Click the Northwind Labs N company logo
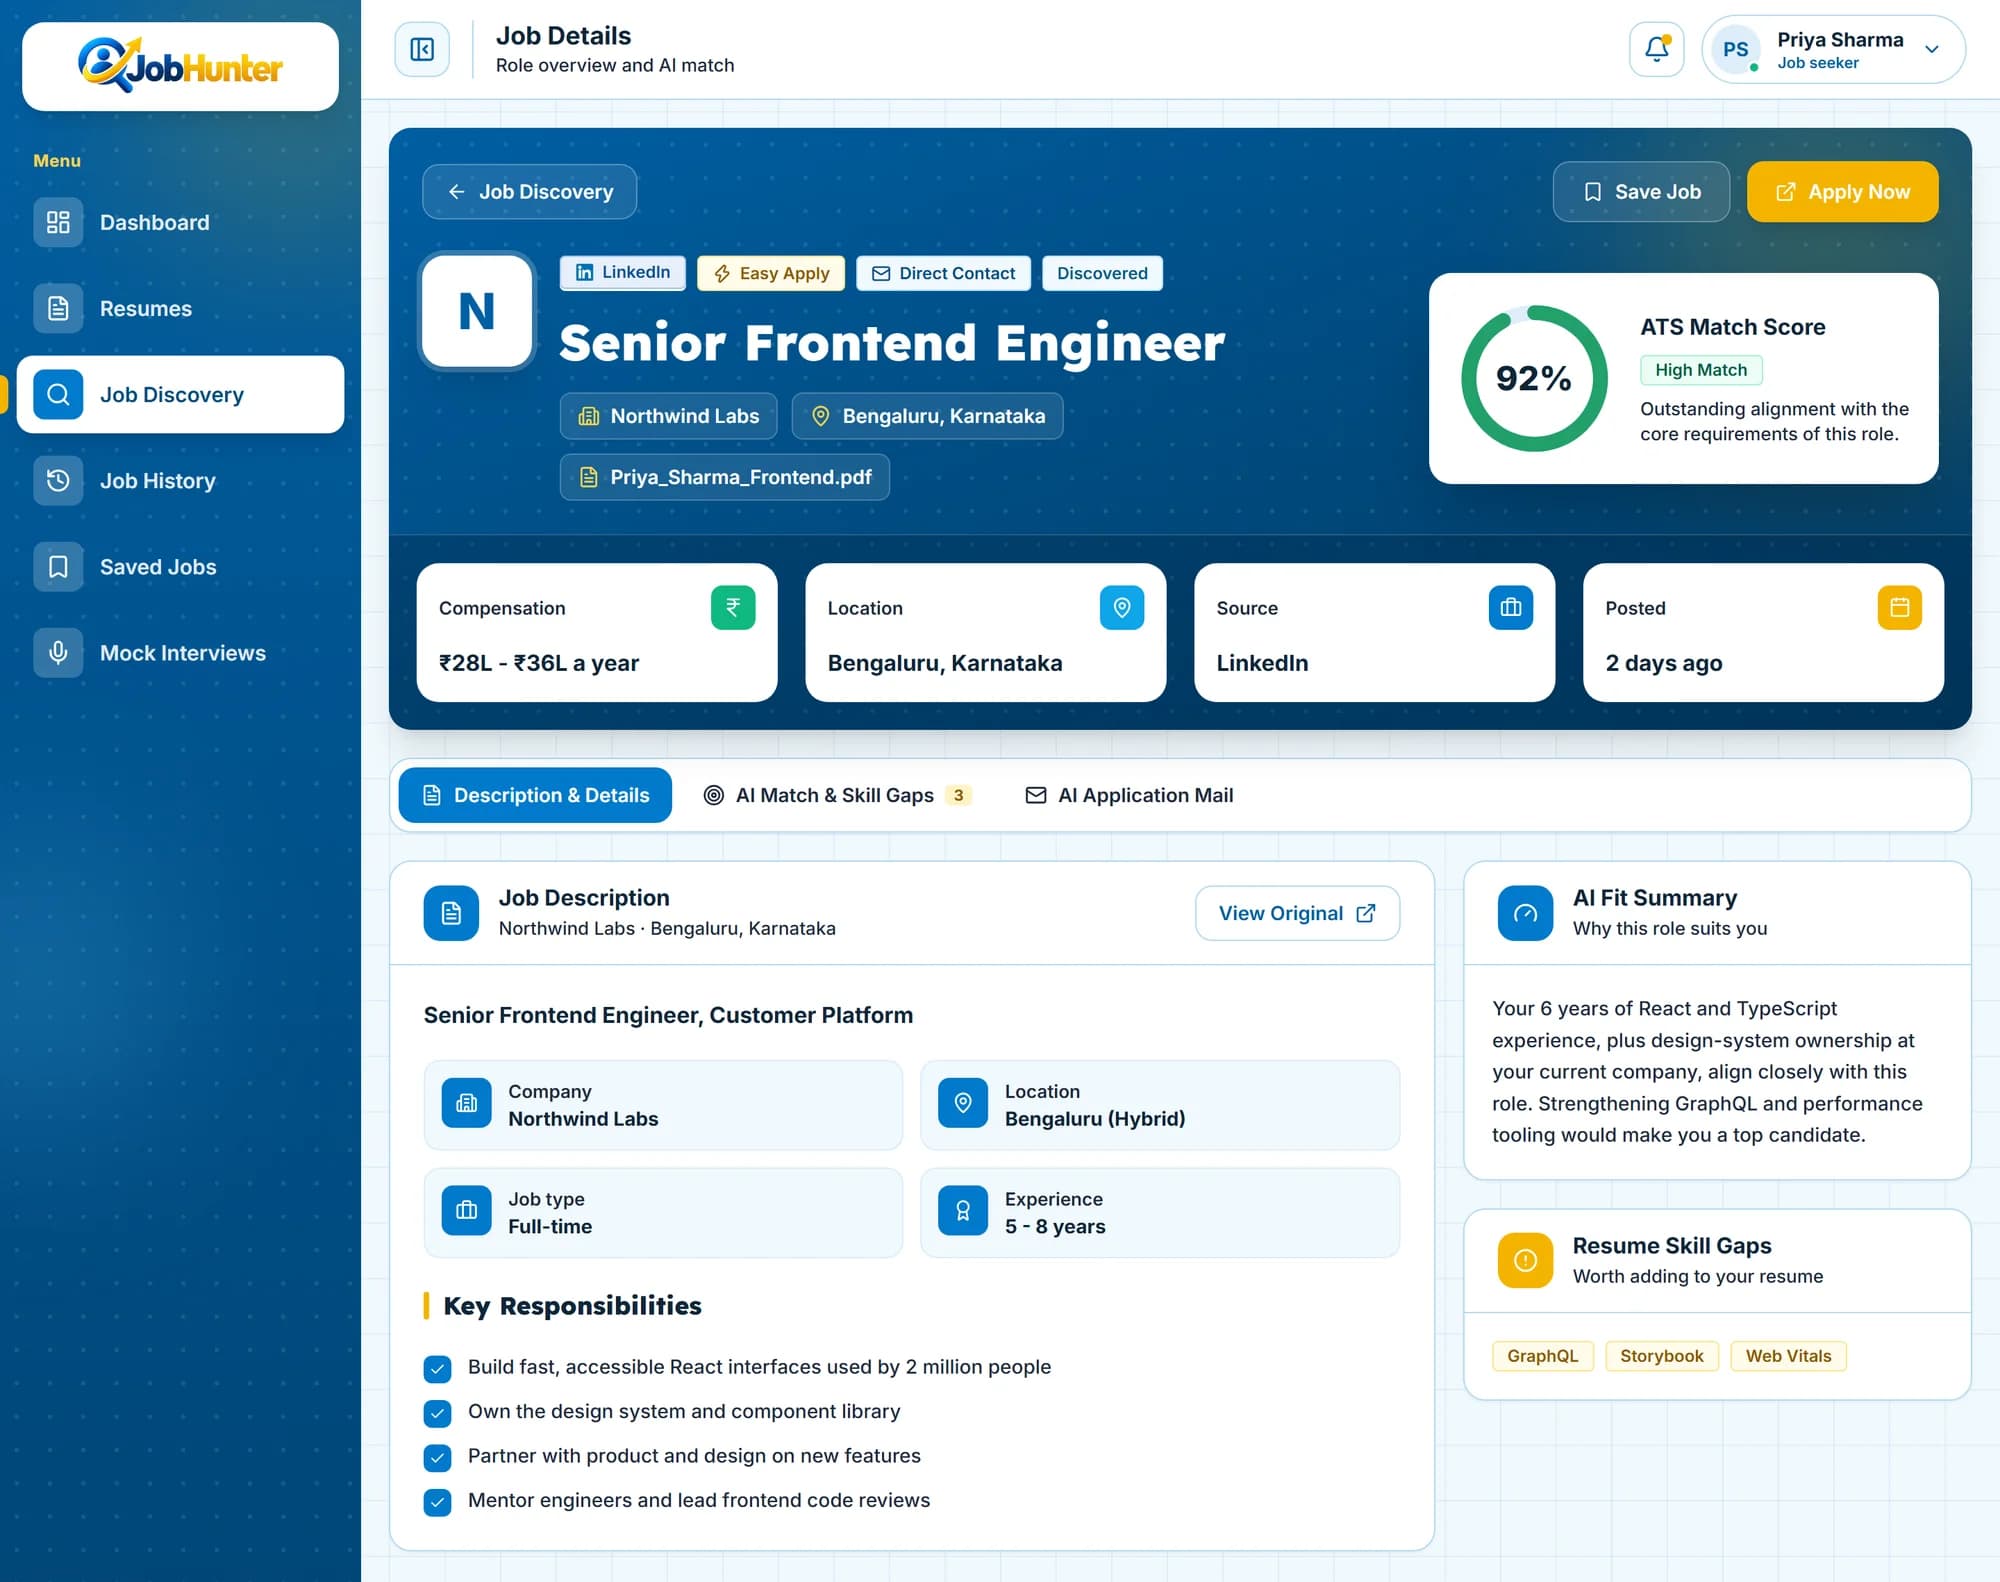The height and width of the screenshot is (1582, 2000). [x=477, y=311]
